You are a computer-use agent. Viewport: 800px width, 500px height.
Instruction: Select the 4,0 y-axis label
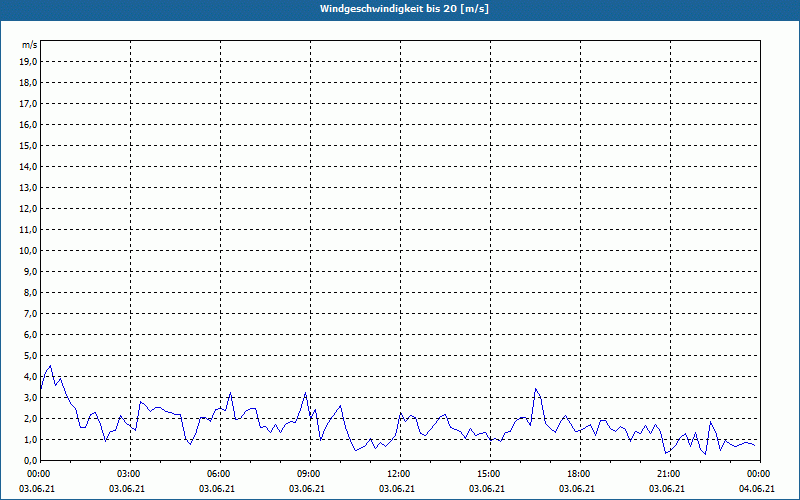click(30, 377)
